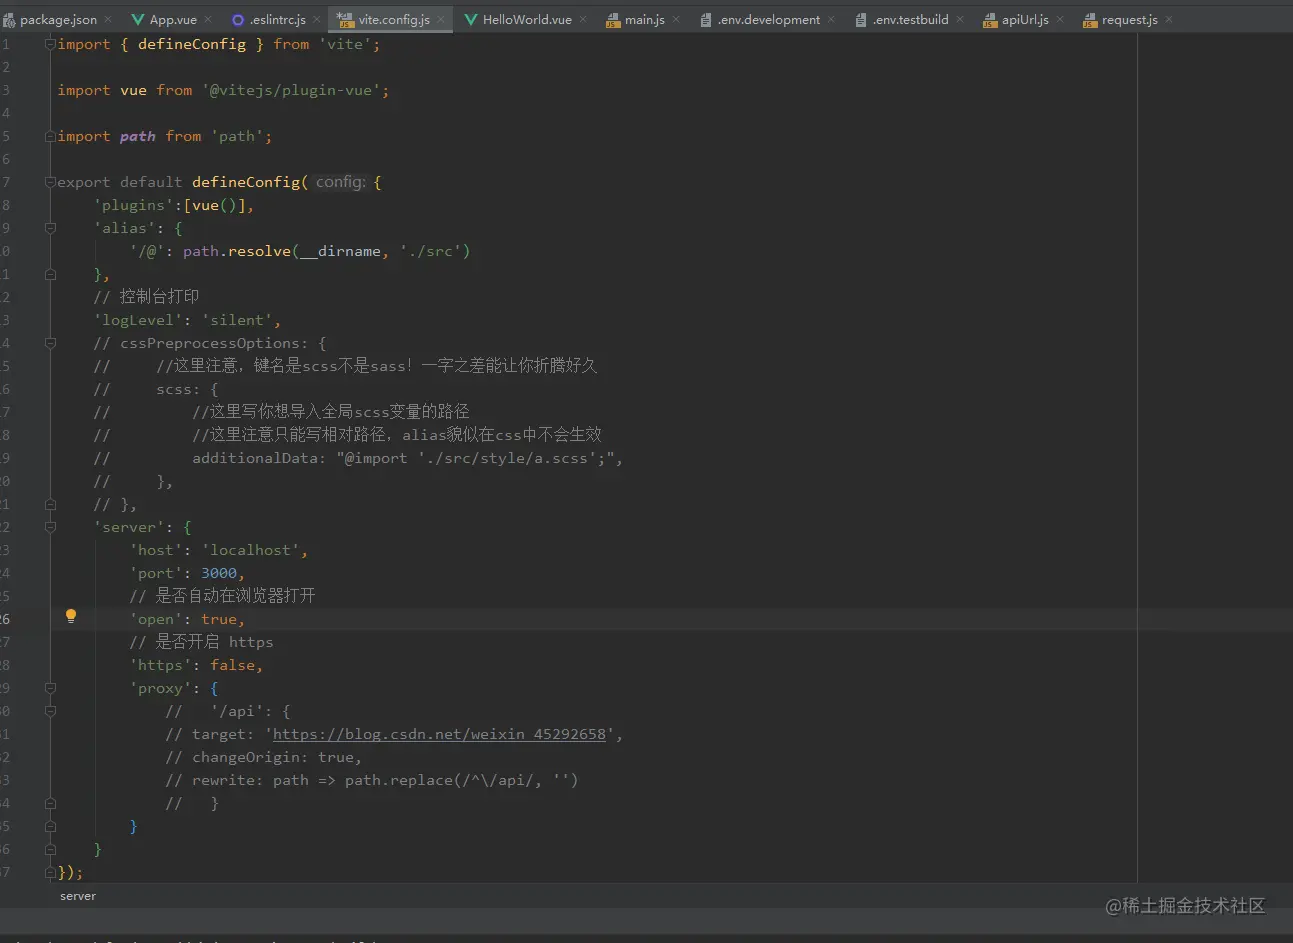1293x943 pixels.
Task: Switch to the request.js tab
Action: click(x=1129, y=19)
